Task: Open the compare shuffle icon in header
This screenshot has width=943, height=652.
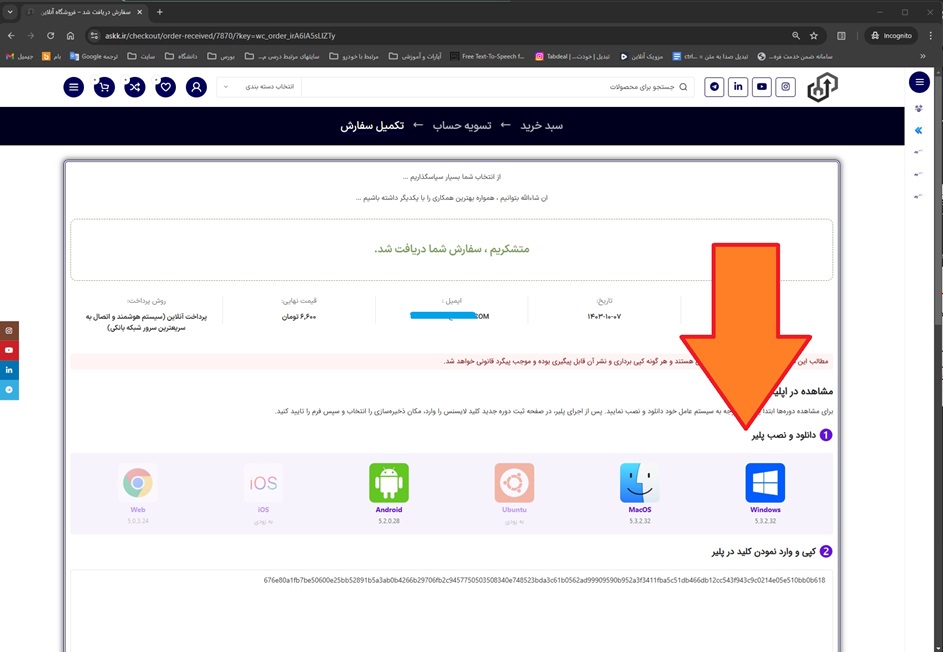Action: pyautogui.click(x=135, y=87)
